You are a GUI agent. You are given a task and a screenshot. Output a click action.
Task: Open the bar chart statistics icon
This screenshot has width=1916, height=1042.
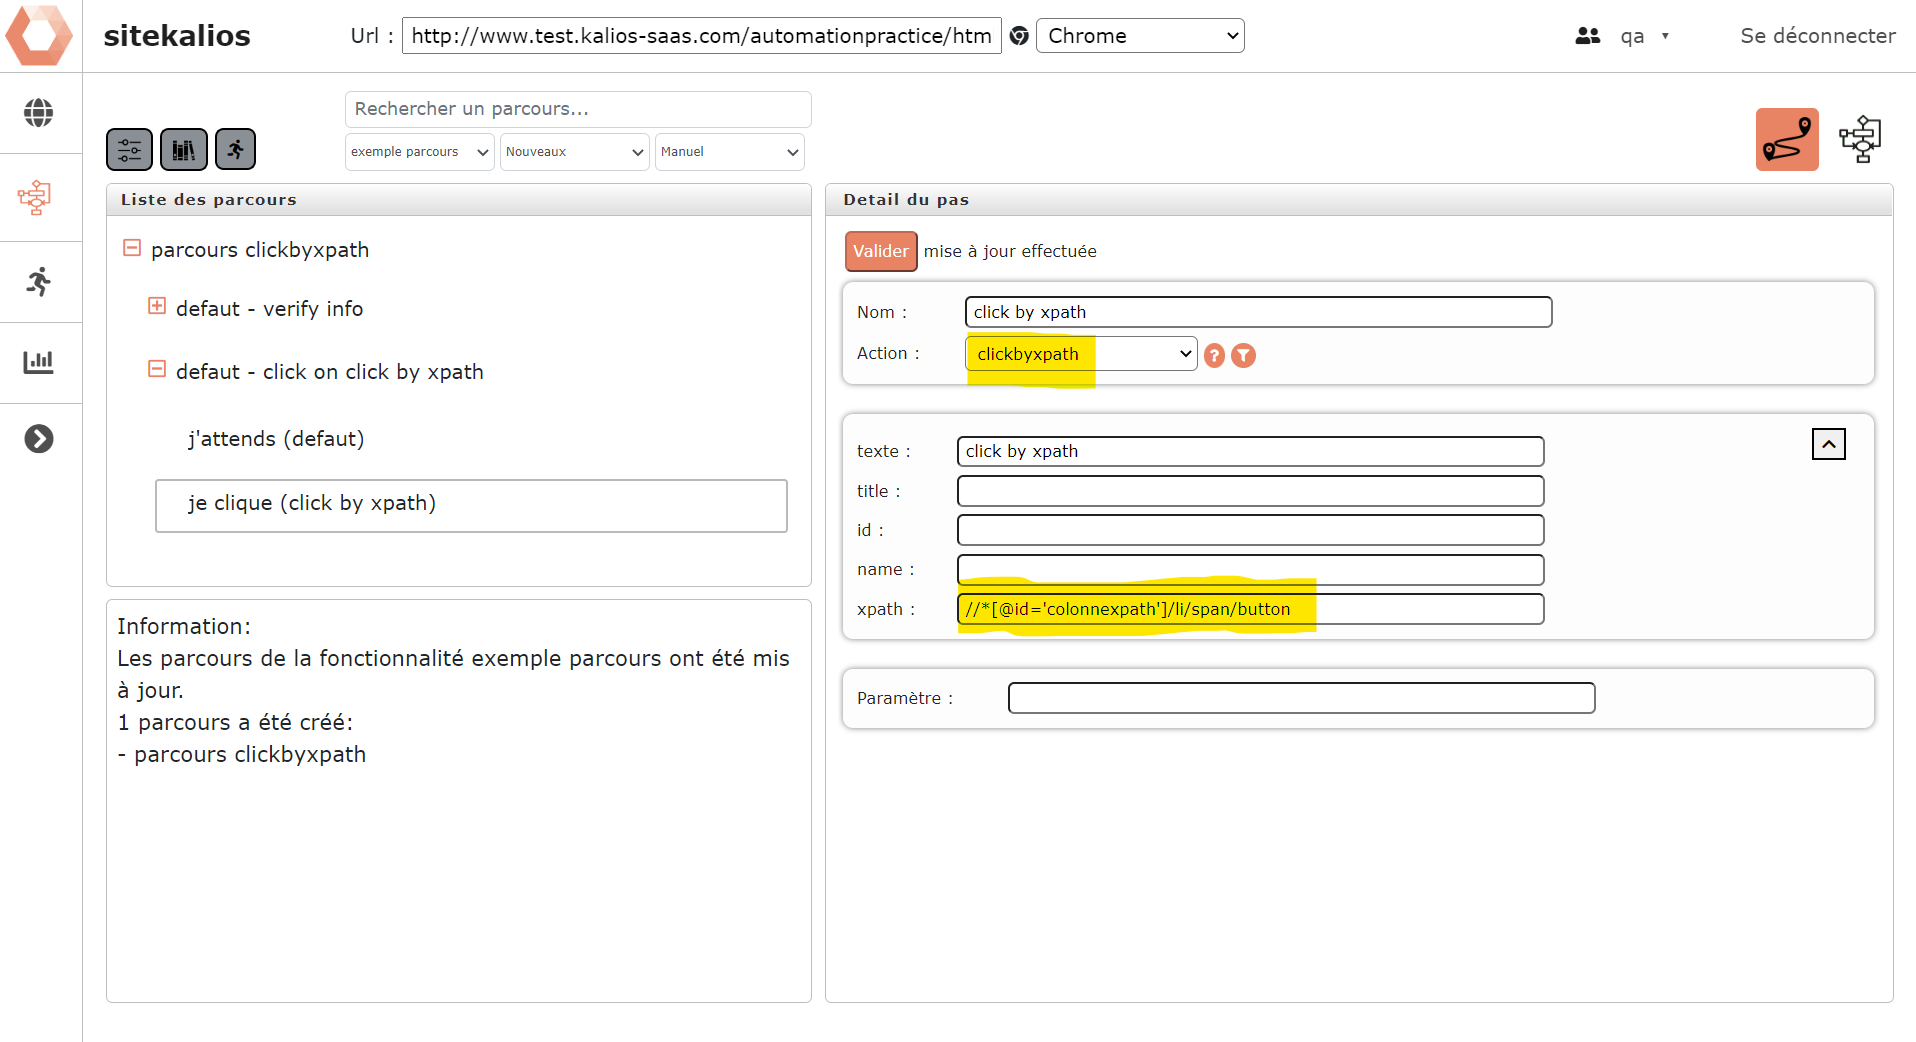pos(39,362)
